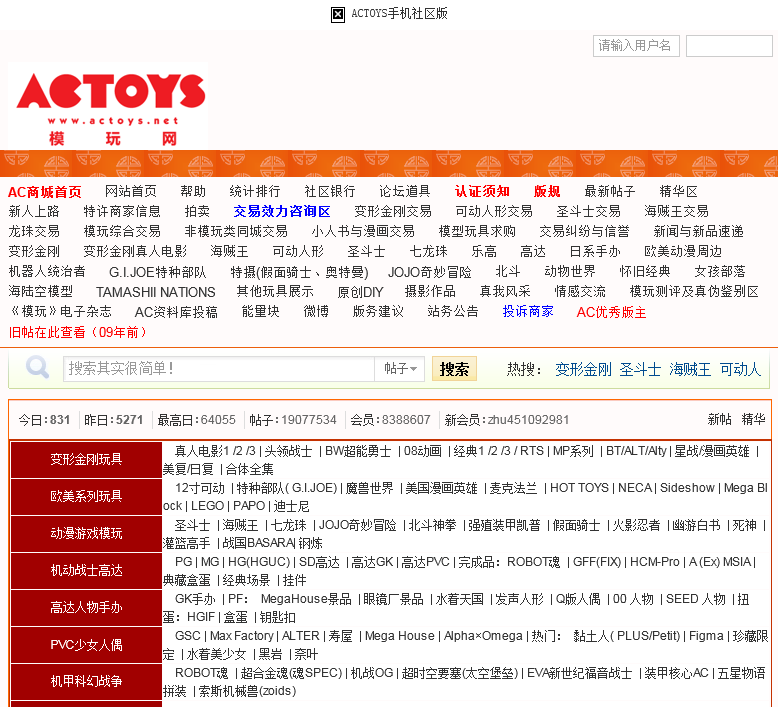Image resolution: width=778 pixels, height=707 pixels.
Task: Open 统计排行 menu item
Action: [255, 192]
